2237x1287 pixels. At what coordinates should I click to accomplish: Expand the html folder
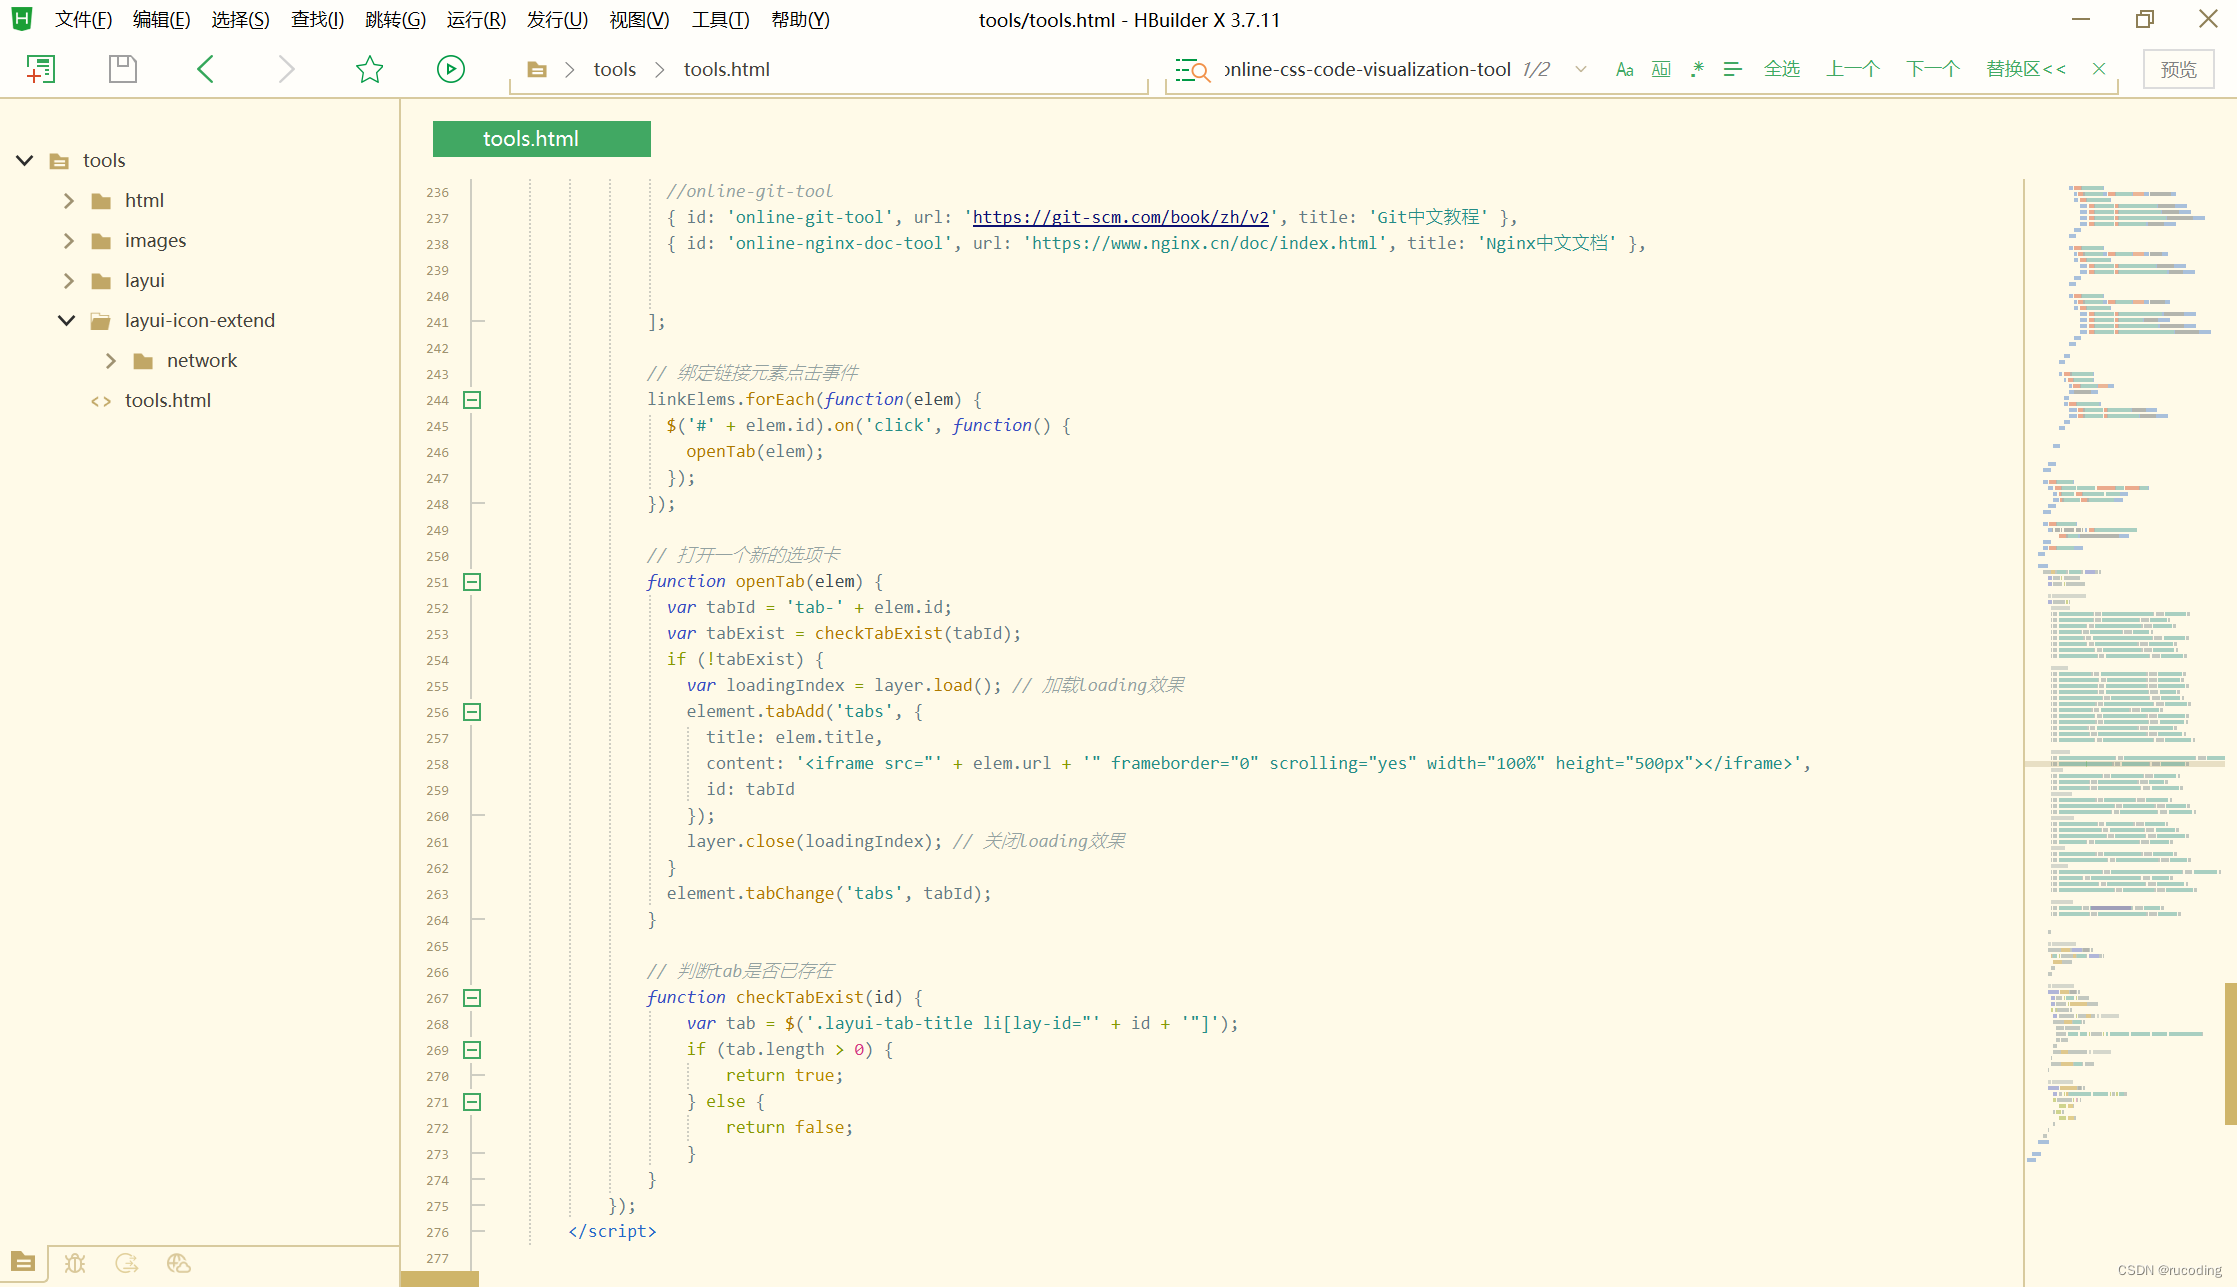pos(69,201)
